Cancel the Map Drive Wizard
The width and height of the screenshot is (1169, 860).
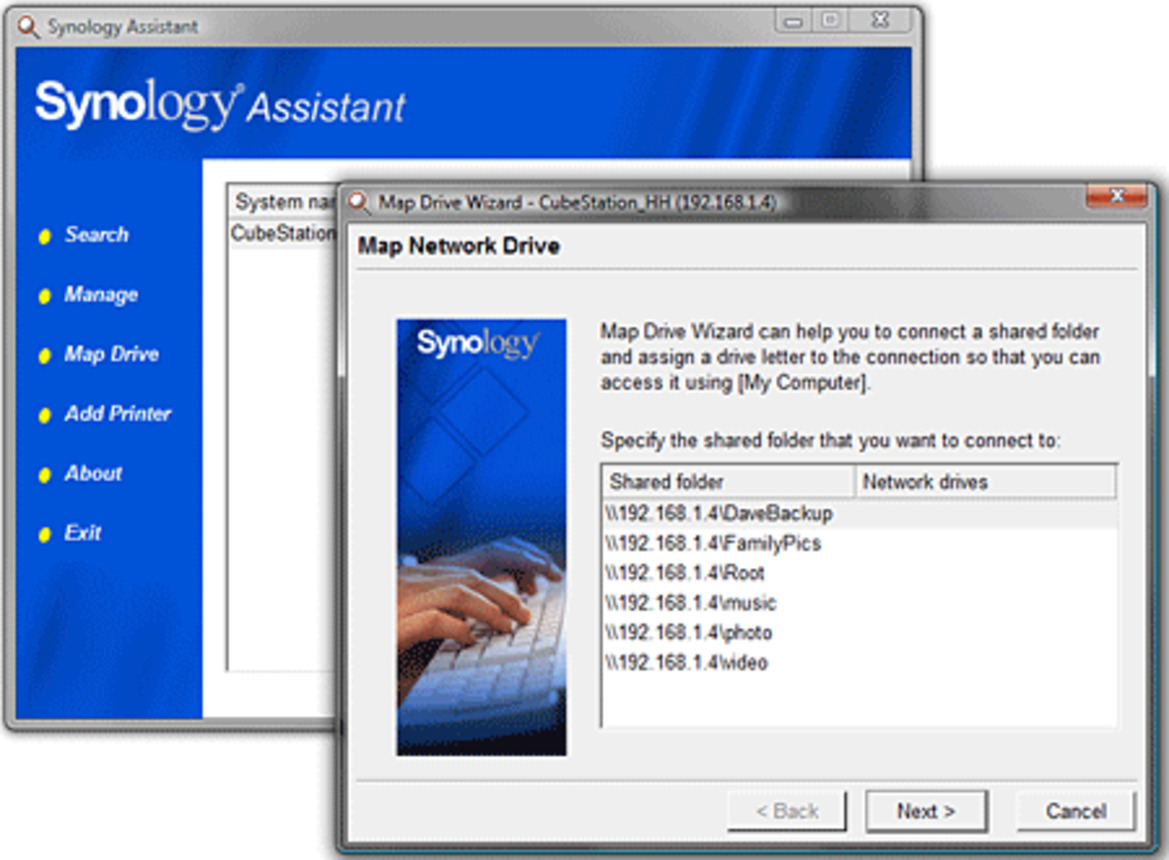1076,811
